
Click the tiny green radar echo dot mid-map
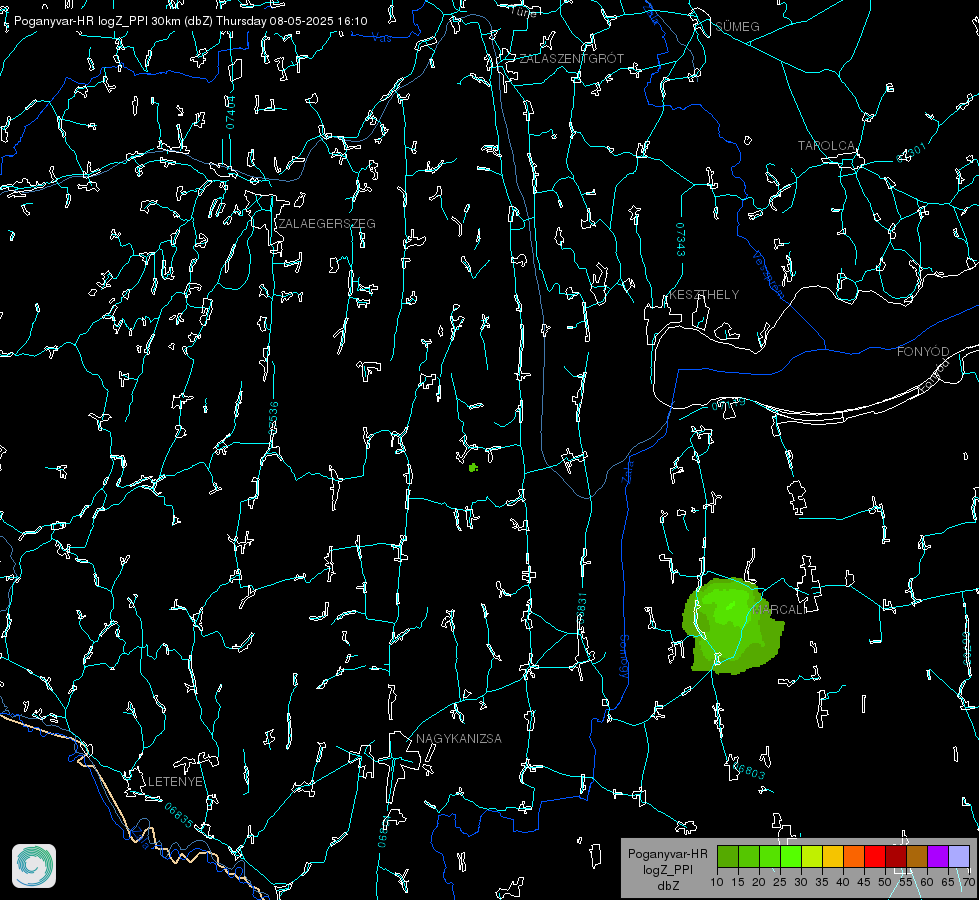point(473,467)
